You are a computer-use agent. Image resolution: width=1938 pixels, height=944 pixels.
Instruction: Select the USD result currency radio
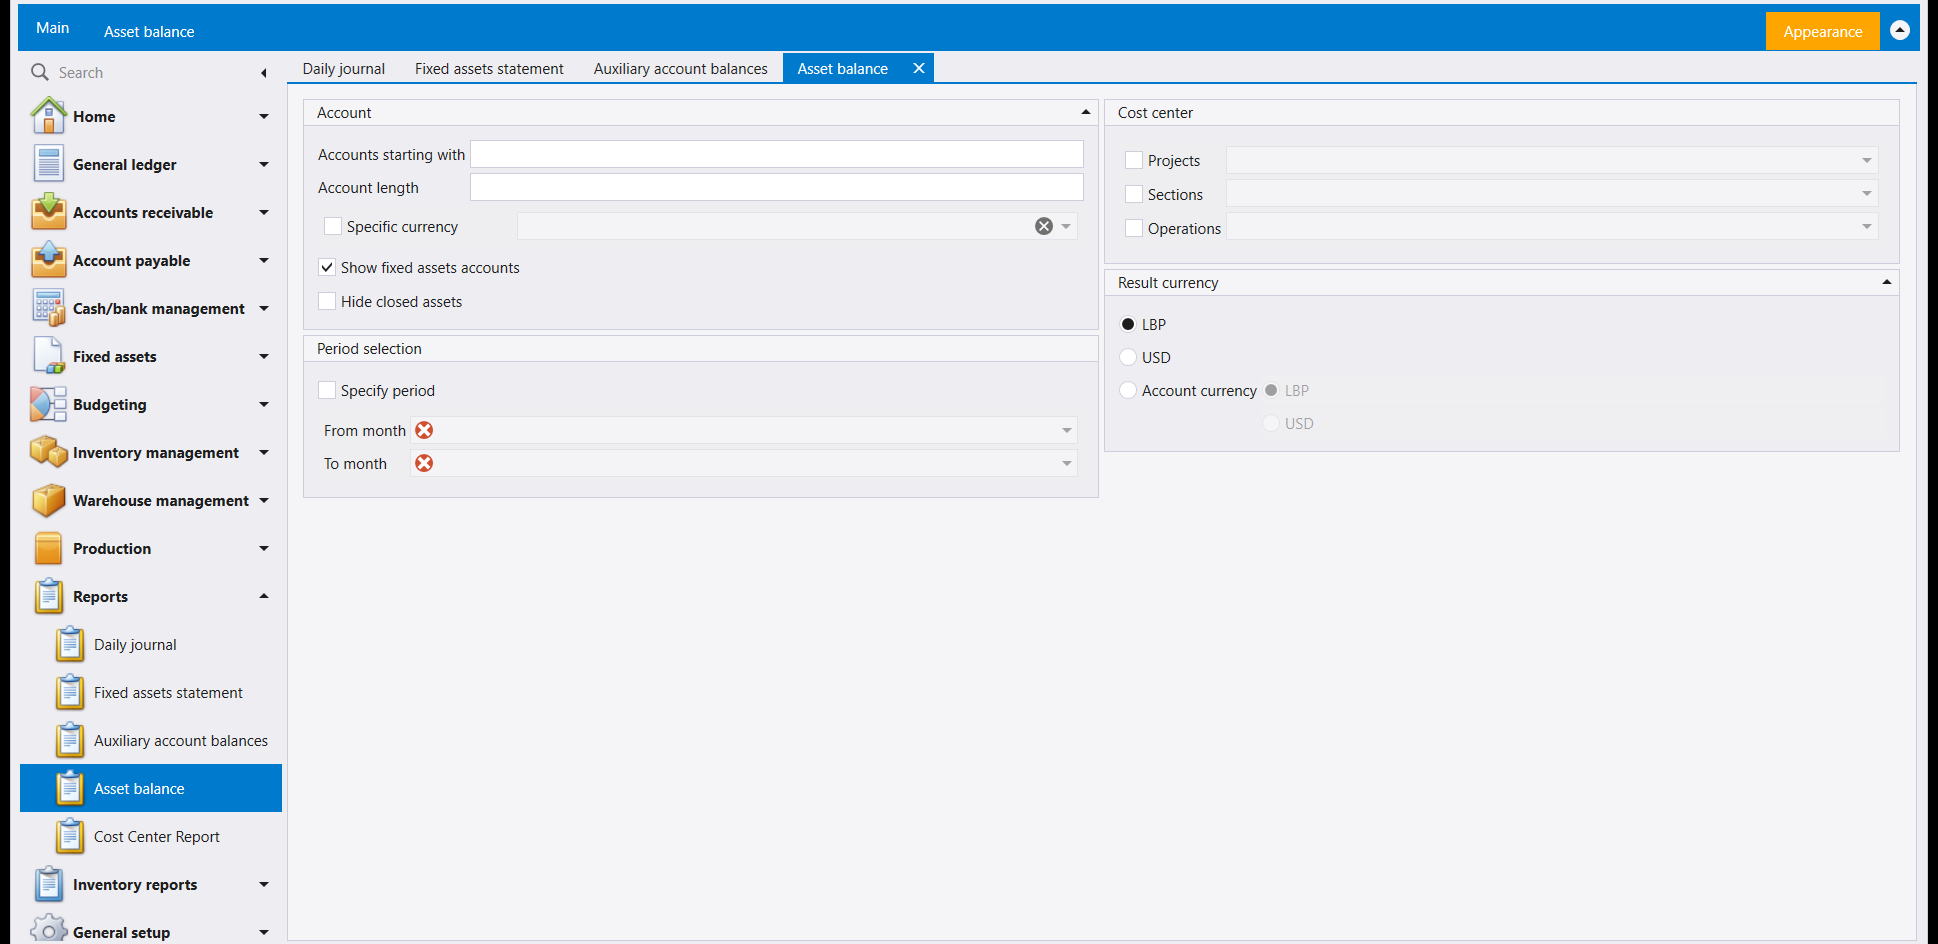[x=1128, y=357]
